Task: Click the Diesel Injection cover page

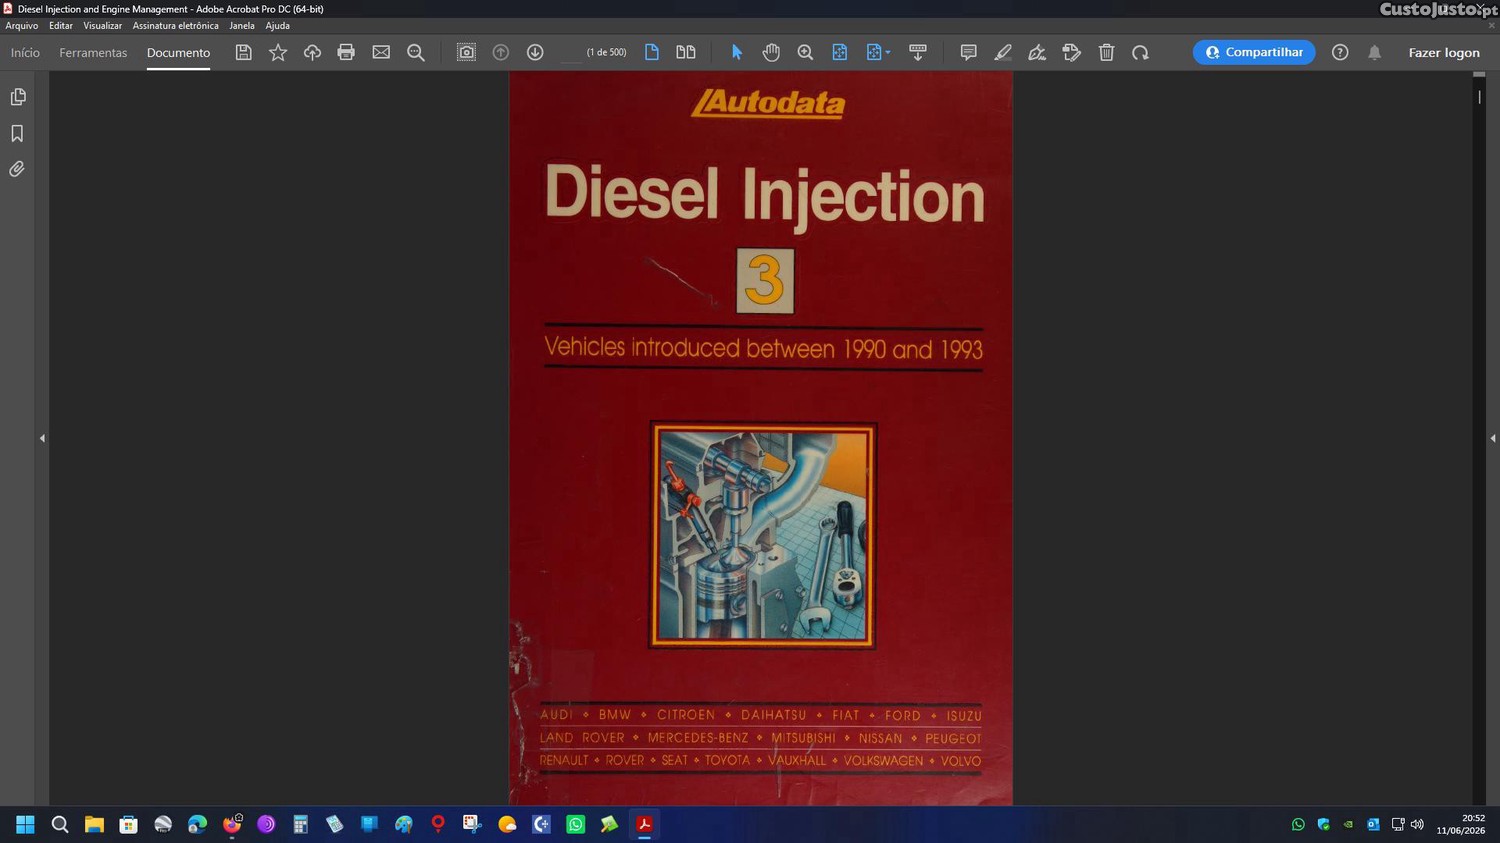Action: pos(761,438)
